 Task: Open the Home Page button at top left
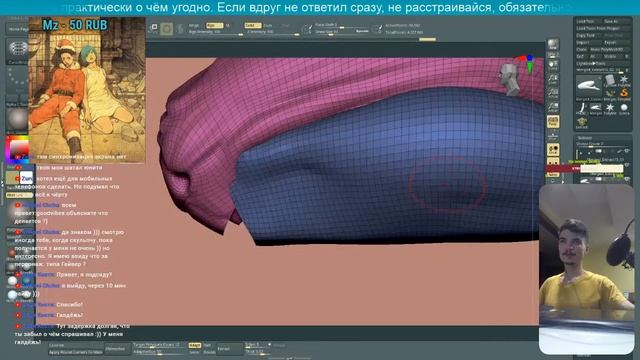coord(18,29)
